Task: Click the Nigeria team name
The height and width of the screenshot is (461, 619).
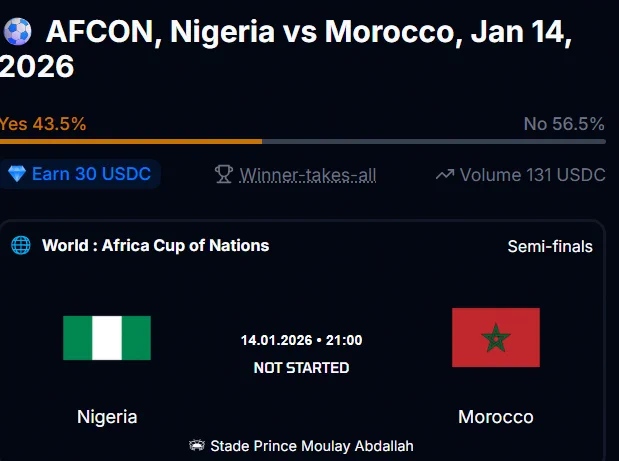Action: tap(107, 417)
